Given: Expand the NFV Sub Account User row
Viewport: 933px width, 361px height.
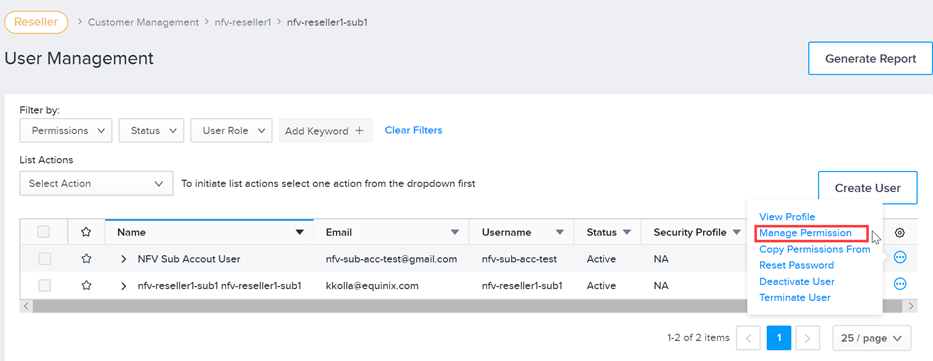Looking at the screenshot, I should coord(124,259).
